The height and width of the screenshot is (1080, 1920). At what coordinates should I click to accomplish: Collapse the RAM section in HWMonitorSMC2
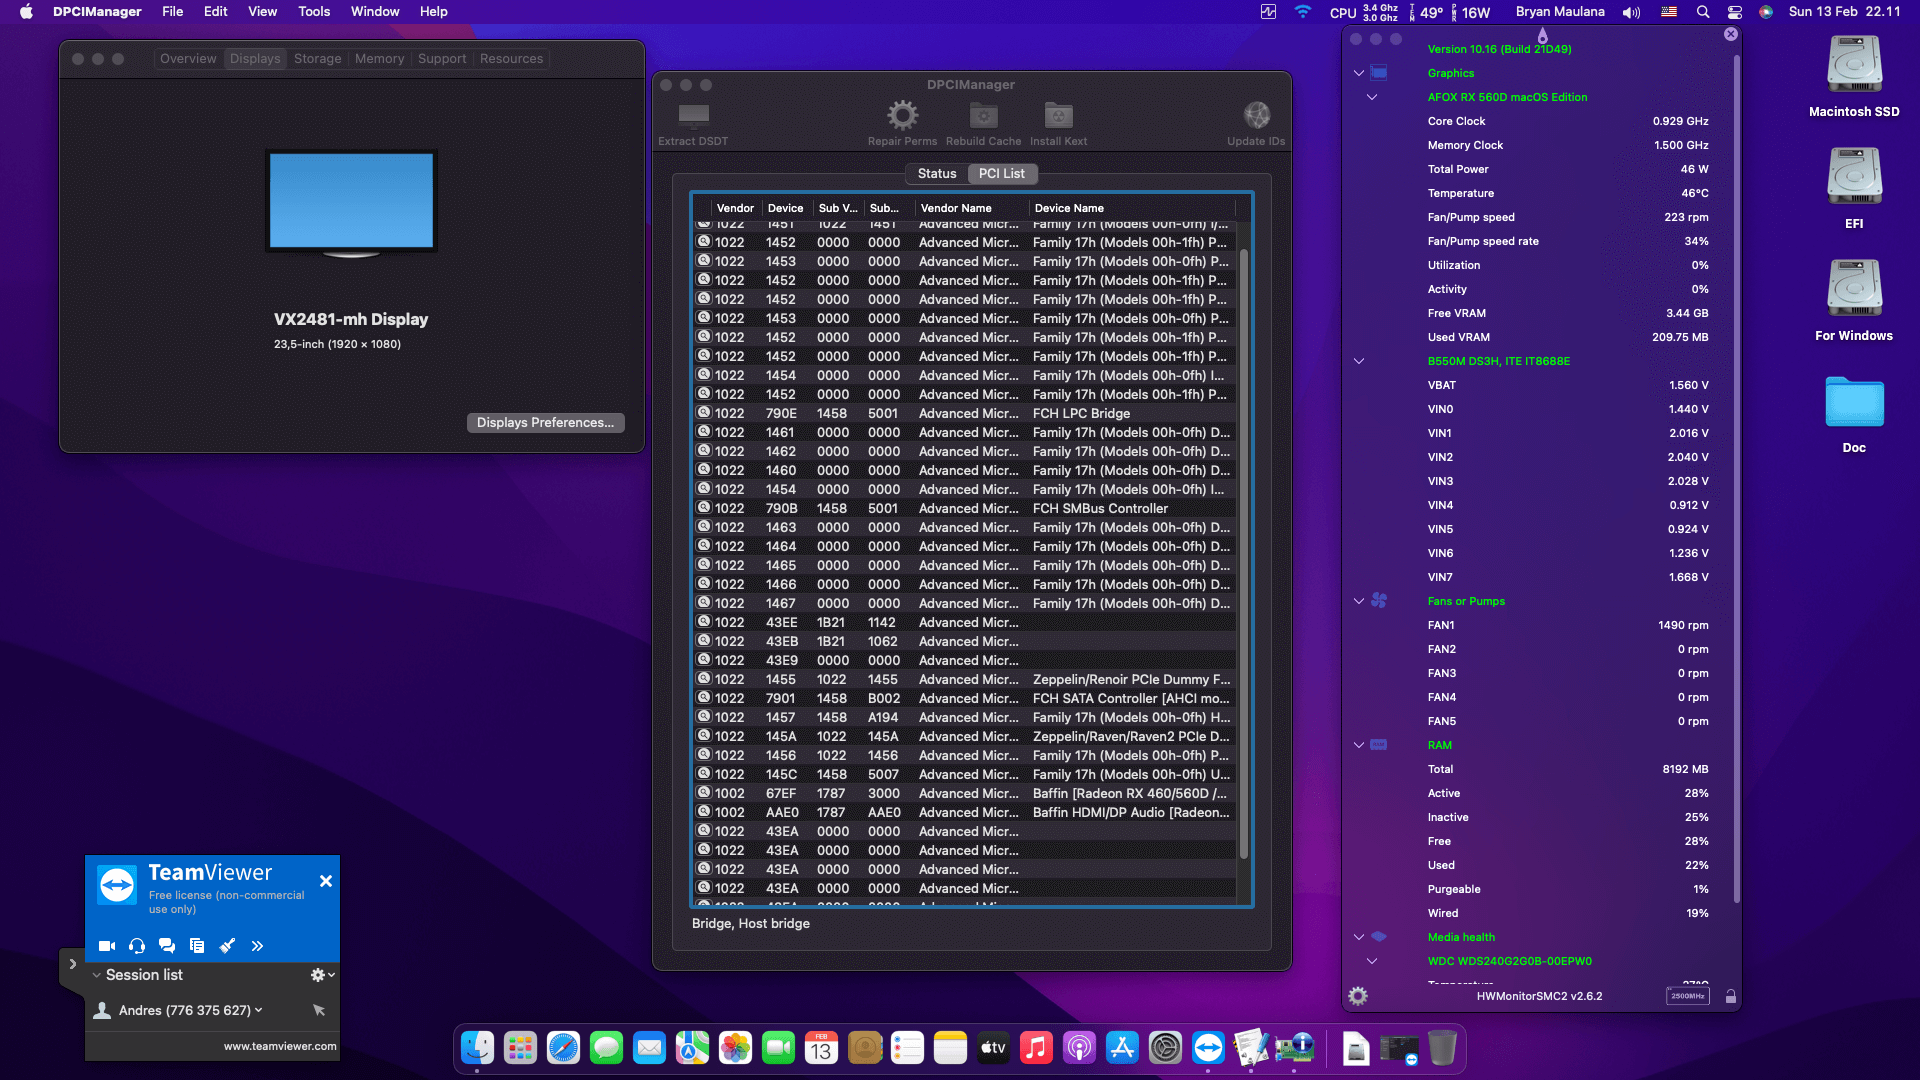(x=1358, y=745)
